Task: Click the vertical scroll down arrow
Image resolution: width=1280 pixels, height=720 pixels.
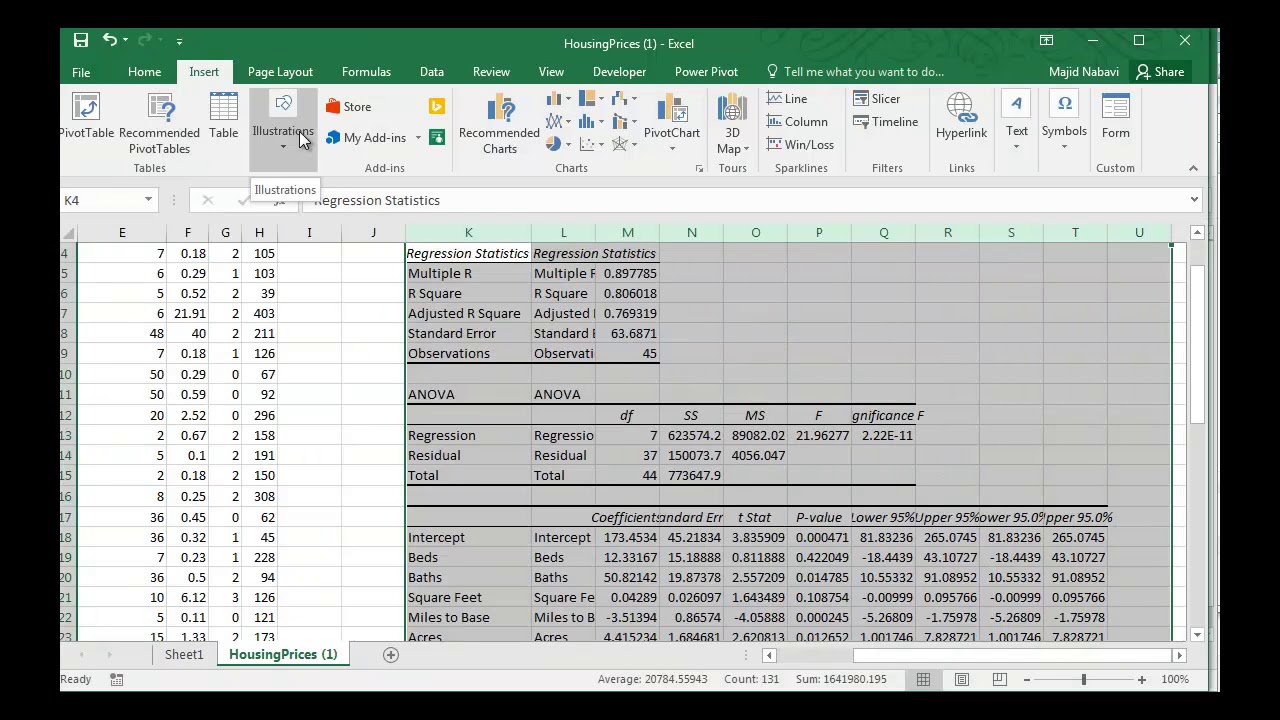Action: point(1198,633)
